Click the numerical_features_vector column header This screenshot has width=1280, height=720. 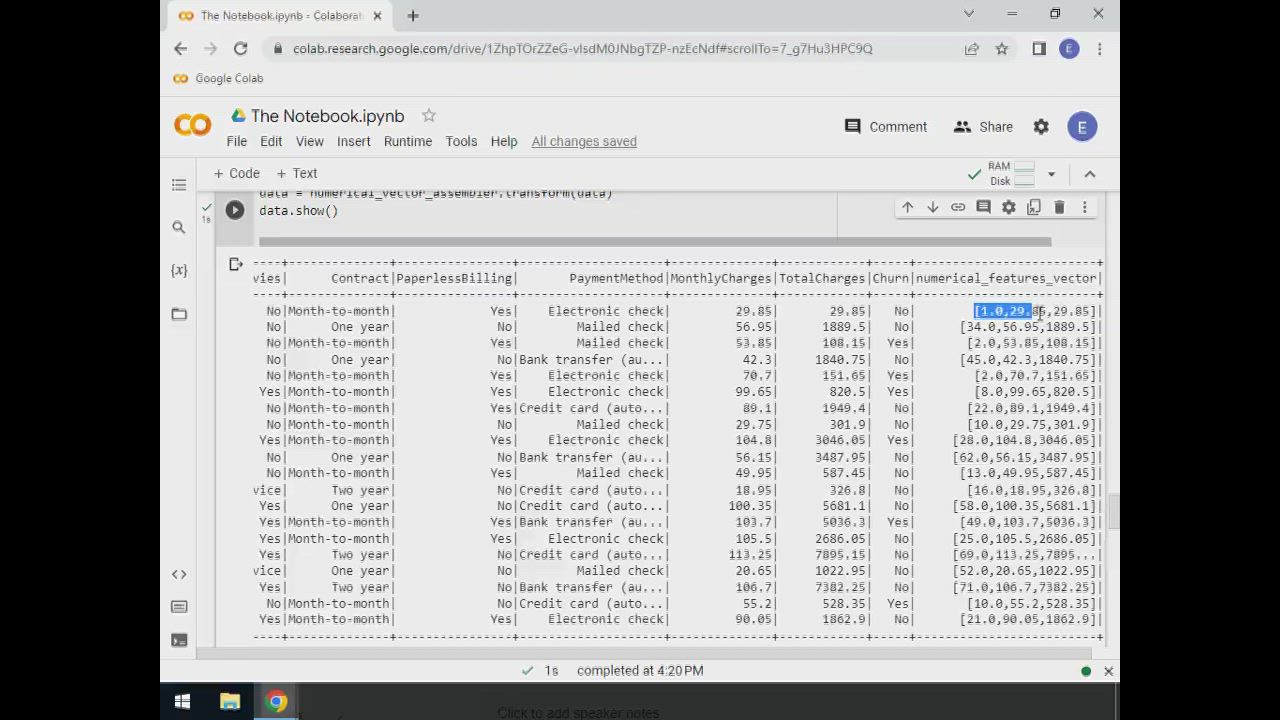tap(1007, 279)
